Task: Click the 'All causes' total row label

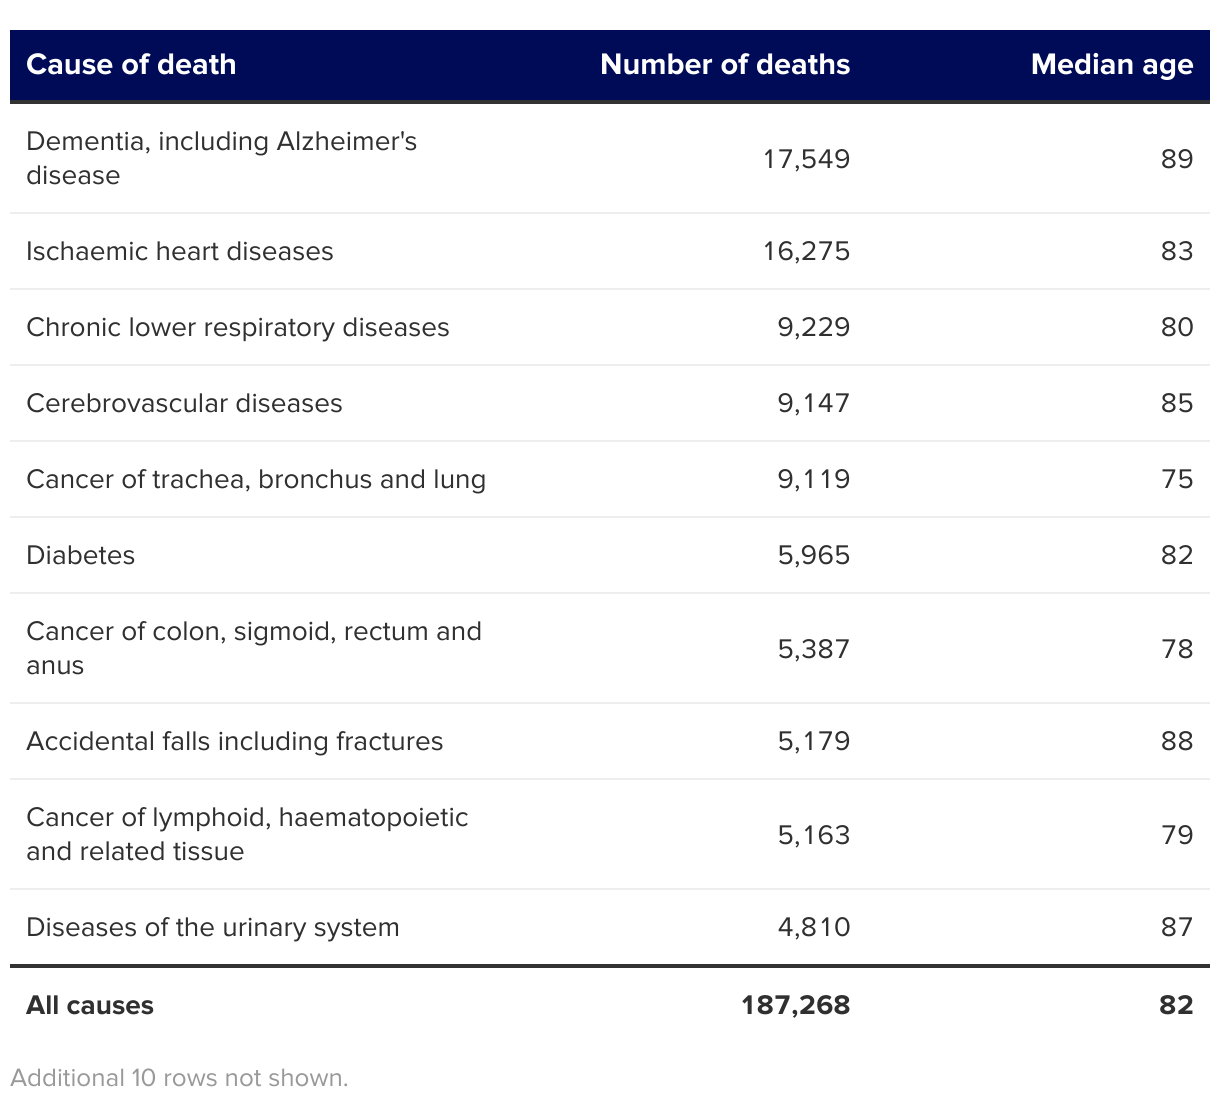Action: (x=90, y=1005)
